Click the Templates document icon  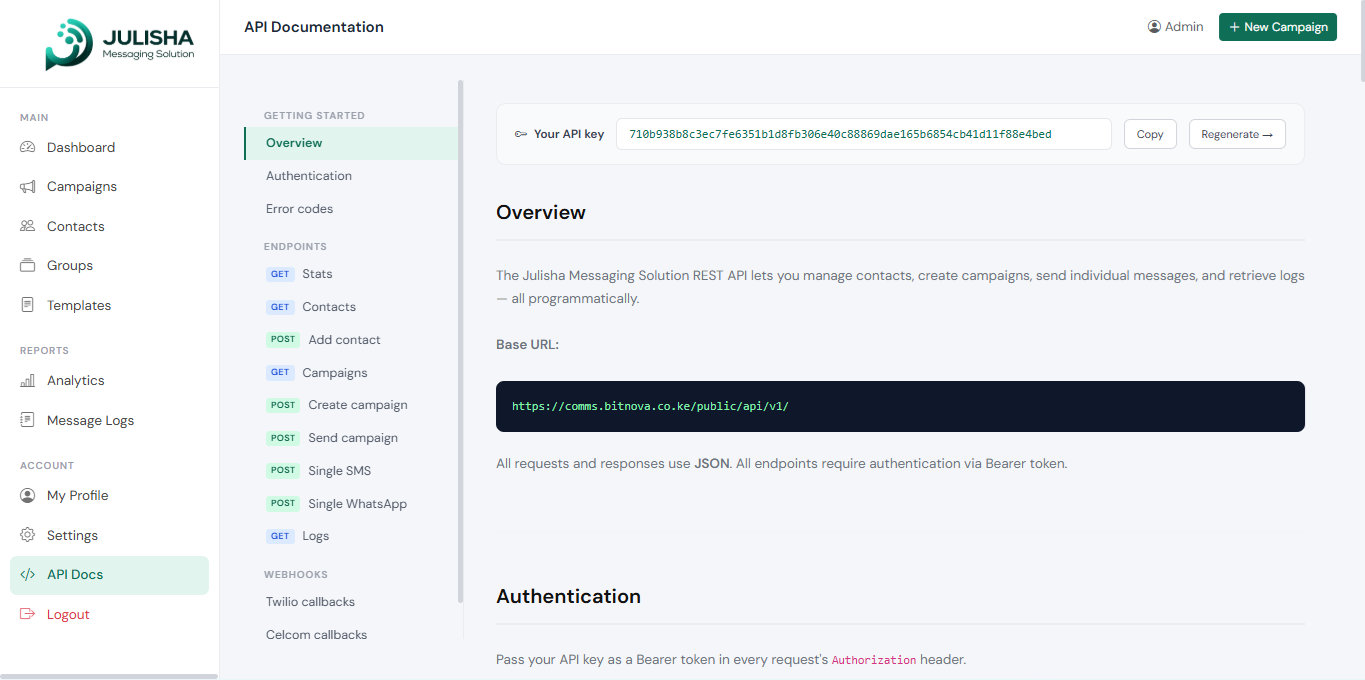tap(28, 305)
